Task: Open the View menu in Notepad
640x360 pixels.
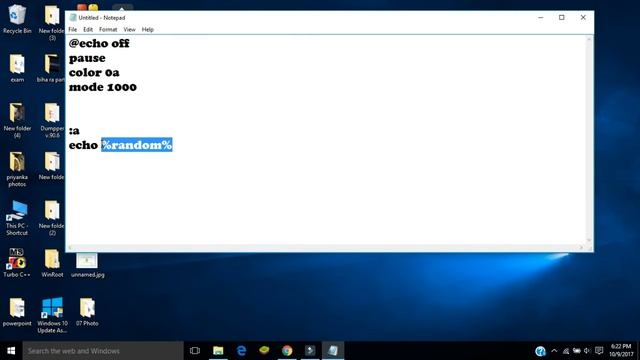Action: point(129,29)
